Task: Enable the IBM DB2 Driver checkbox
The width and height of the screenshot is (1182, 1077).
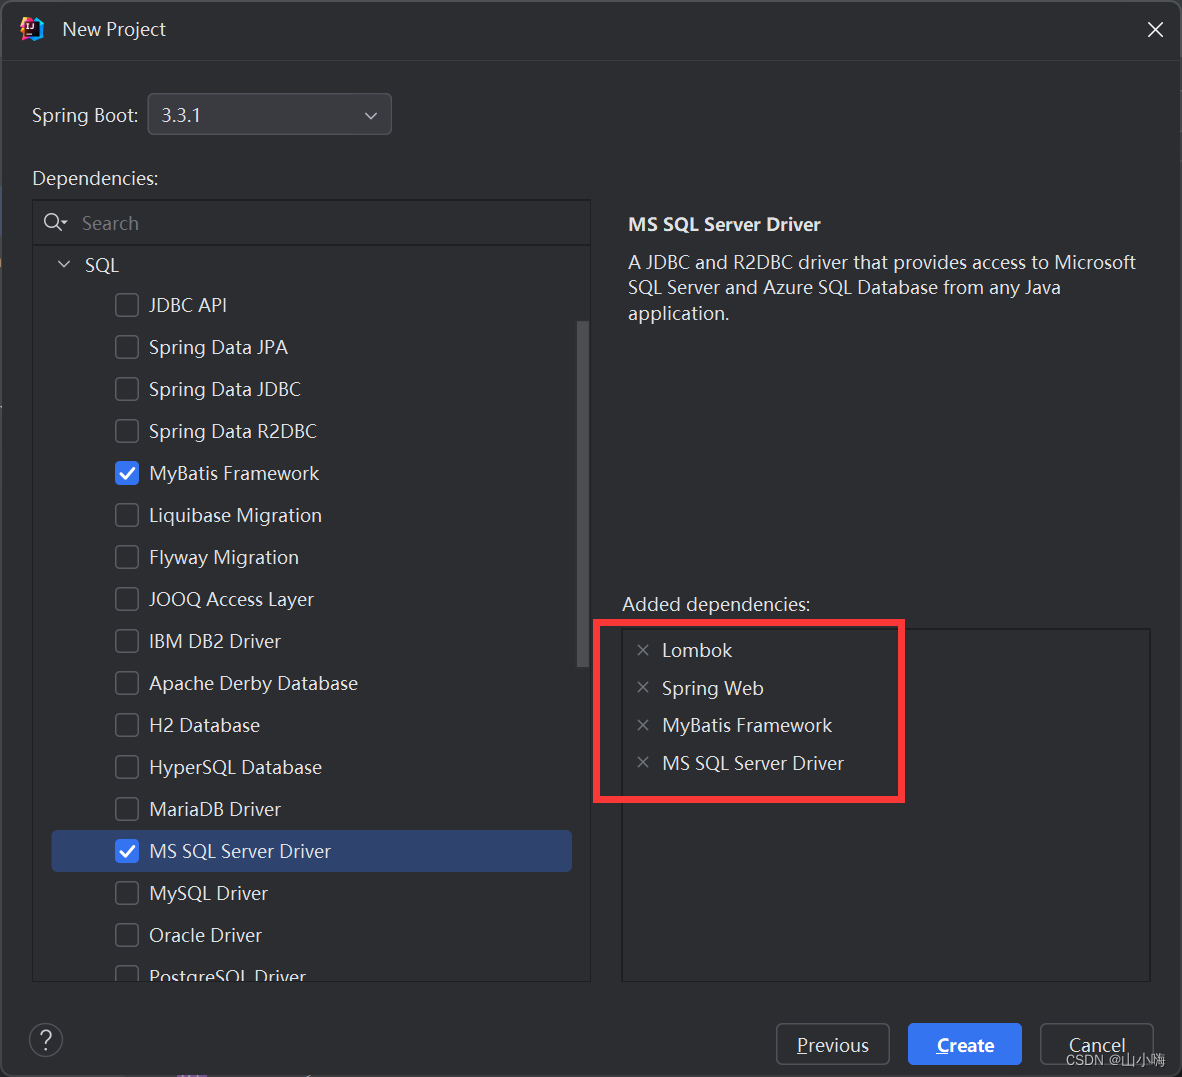Action: (x=127, y=641)
